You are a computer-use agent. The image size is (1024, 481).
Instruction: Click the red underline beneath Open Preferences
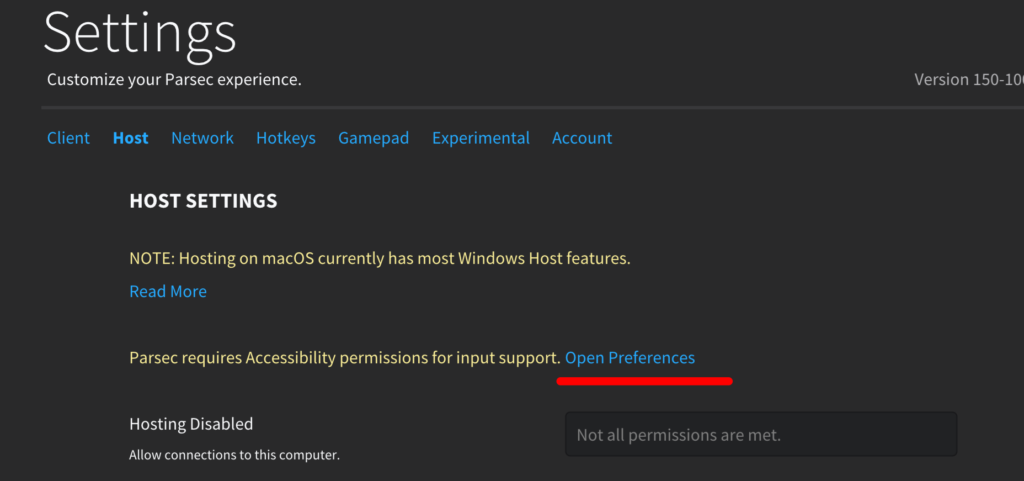pyautogui.click(x=644, y=381)
